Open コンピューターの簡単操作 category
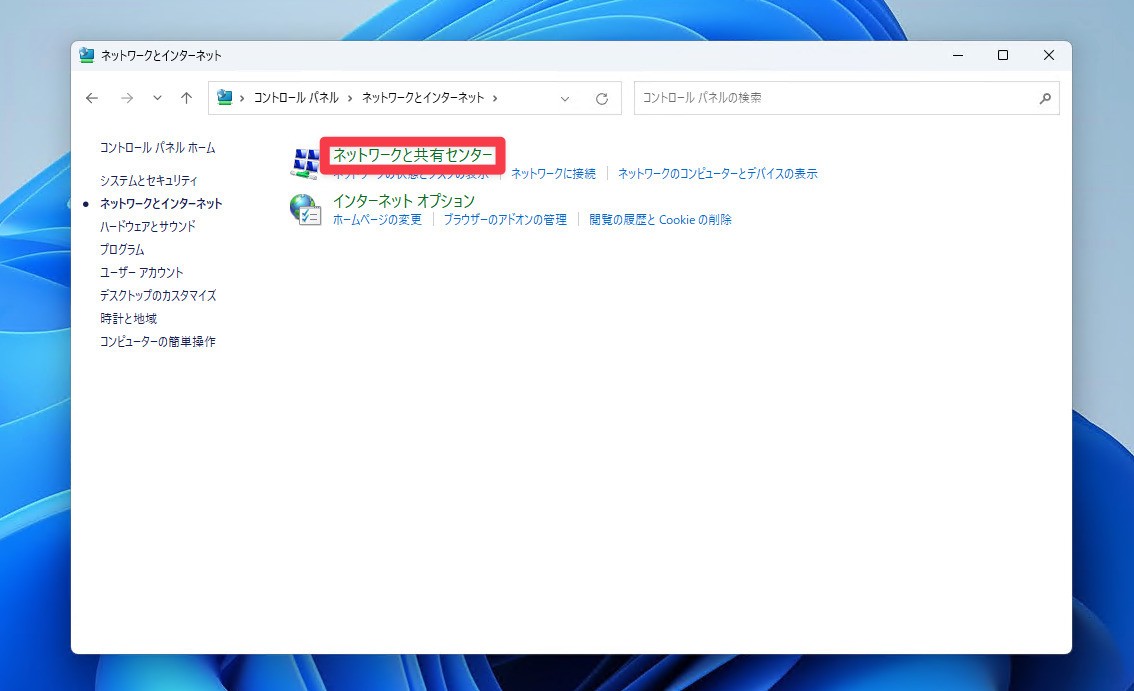This screenshot has height=691, width=1134. (157, 342)
